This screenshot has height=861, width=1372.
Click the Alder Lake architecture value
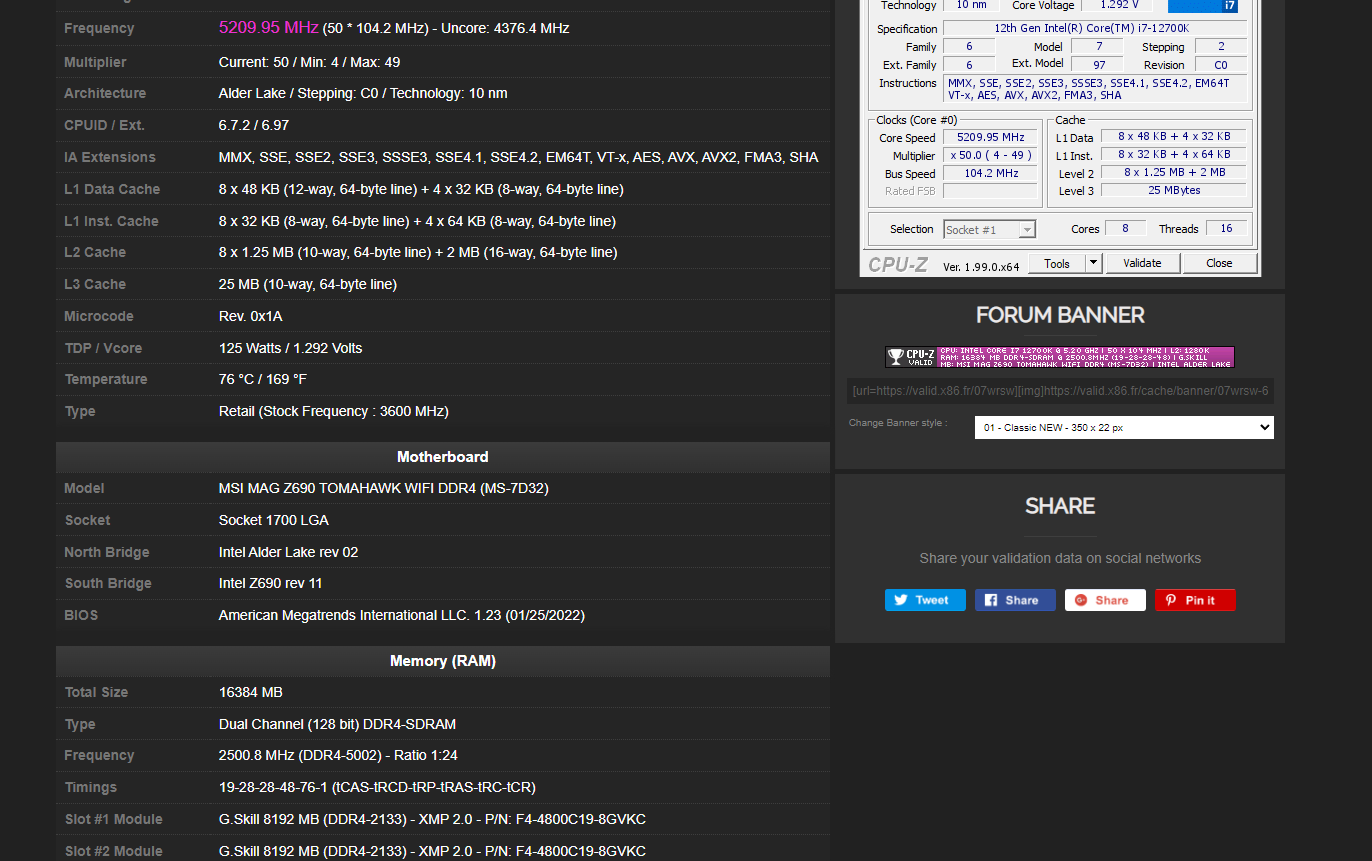click(x=363, y=93)
